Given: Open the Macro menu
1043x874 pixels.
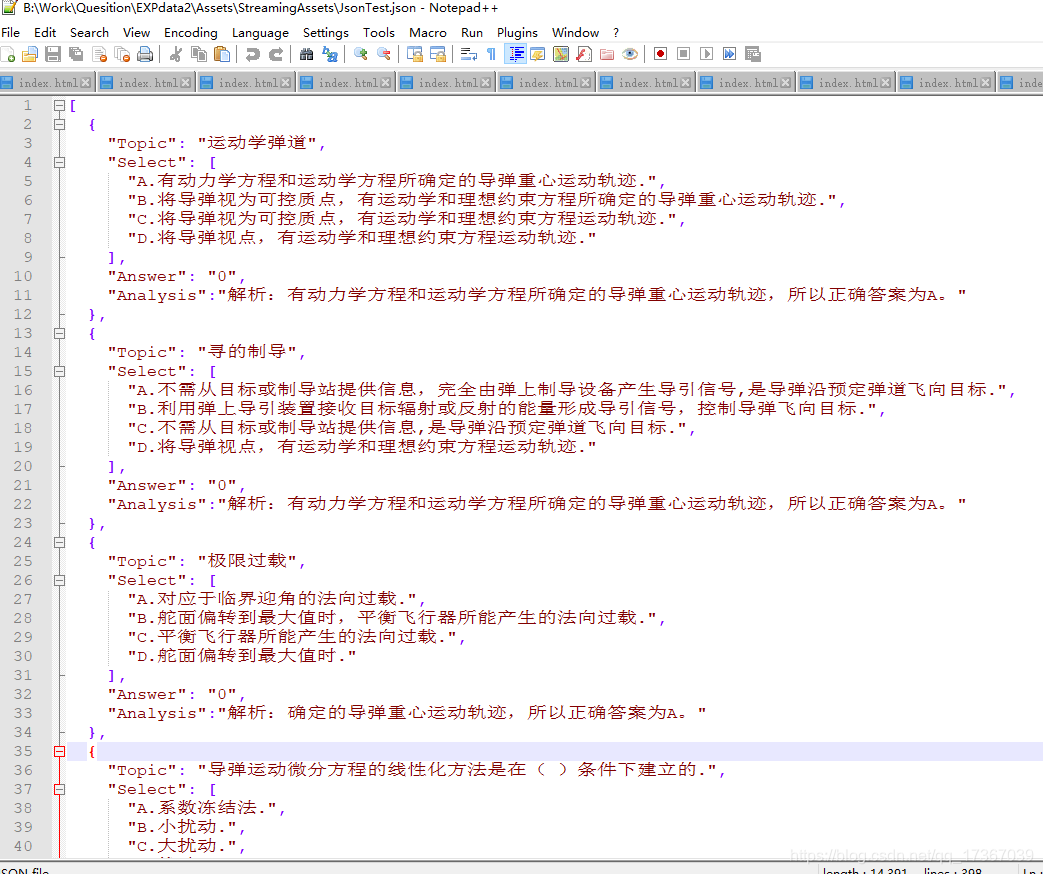Looking at the screenshot, I should tap(428, 32).
